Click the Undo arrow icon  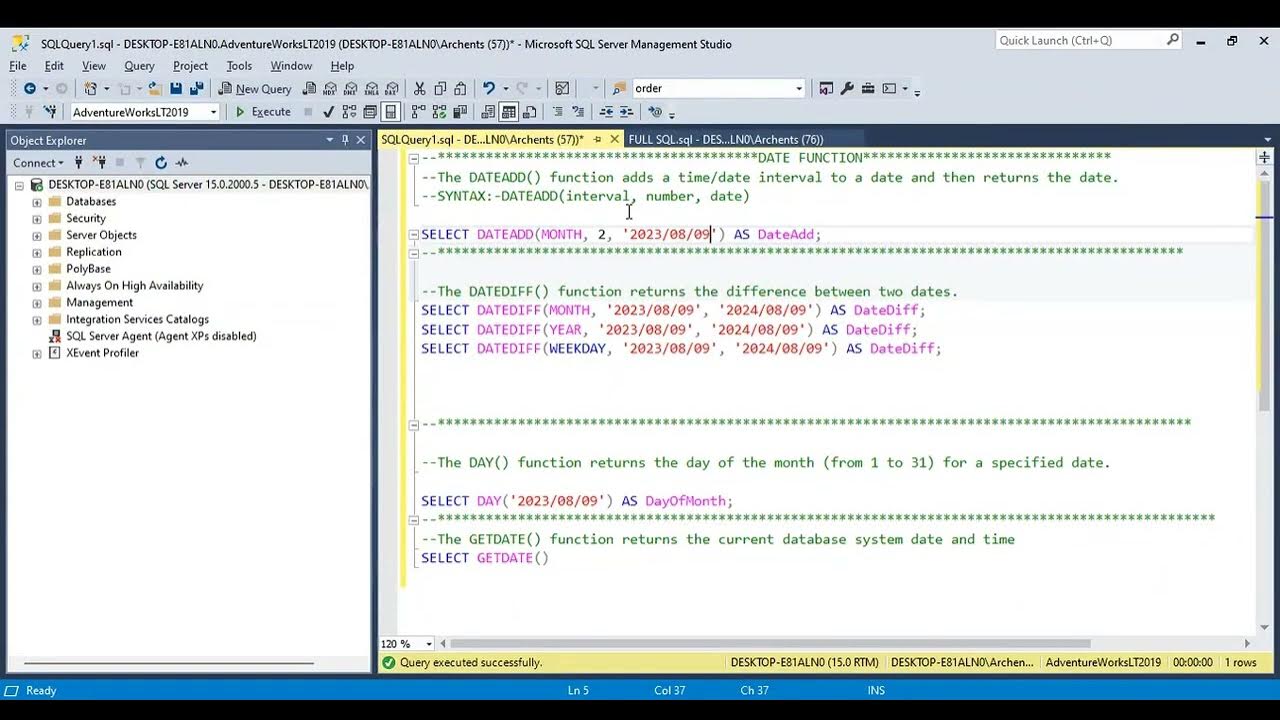(488, 88)
